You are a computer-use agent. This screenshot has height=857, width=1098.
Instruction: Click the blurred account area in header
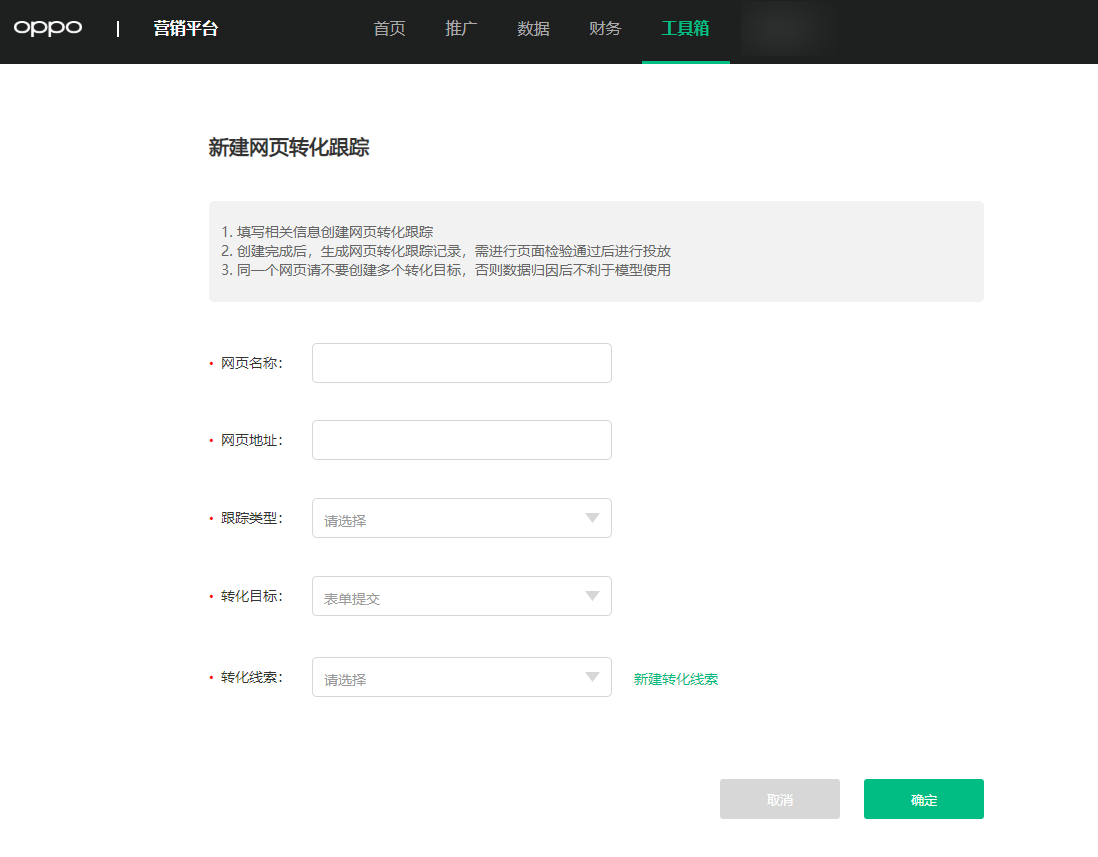pos(789,29)
